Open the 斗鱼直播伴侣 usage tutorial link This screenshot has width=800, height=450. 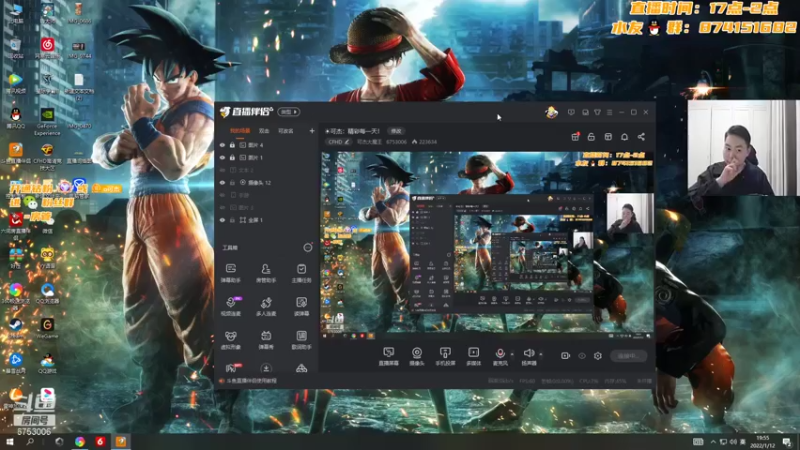(x=252, y=381)
